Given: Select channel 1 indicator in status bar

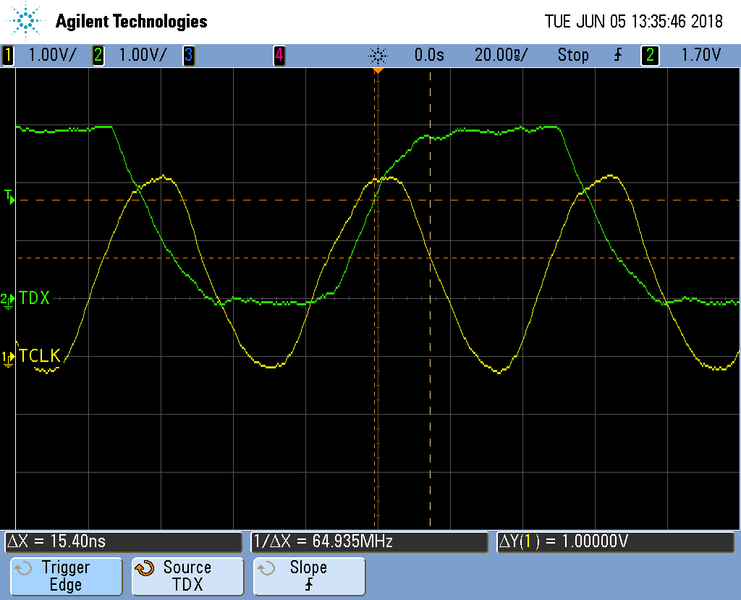Looking at the screenshot, I should (8, 55).
